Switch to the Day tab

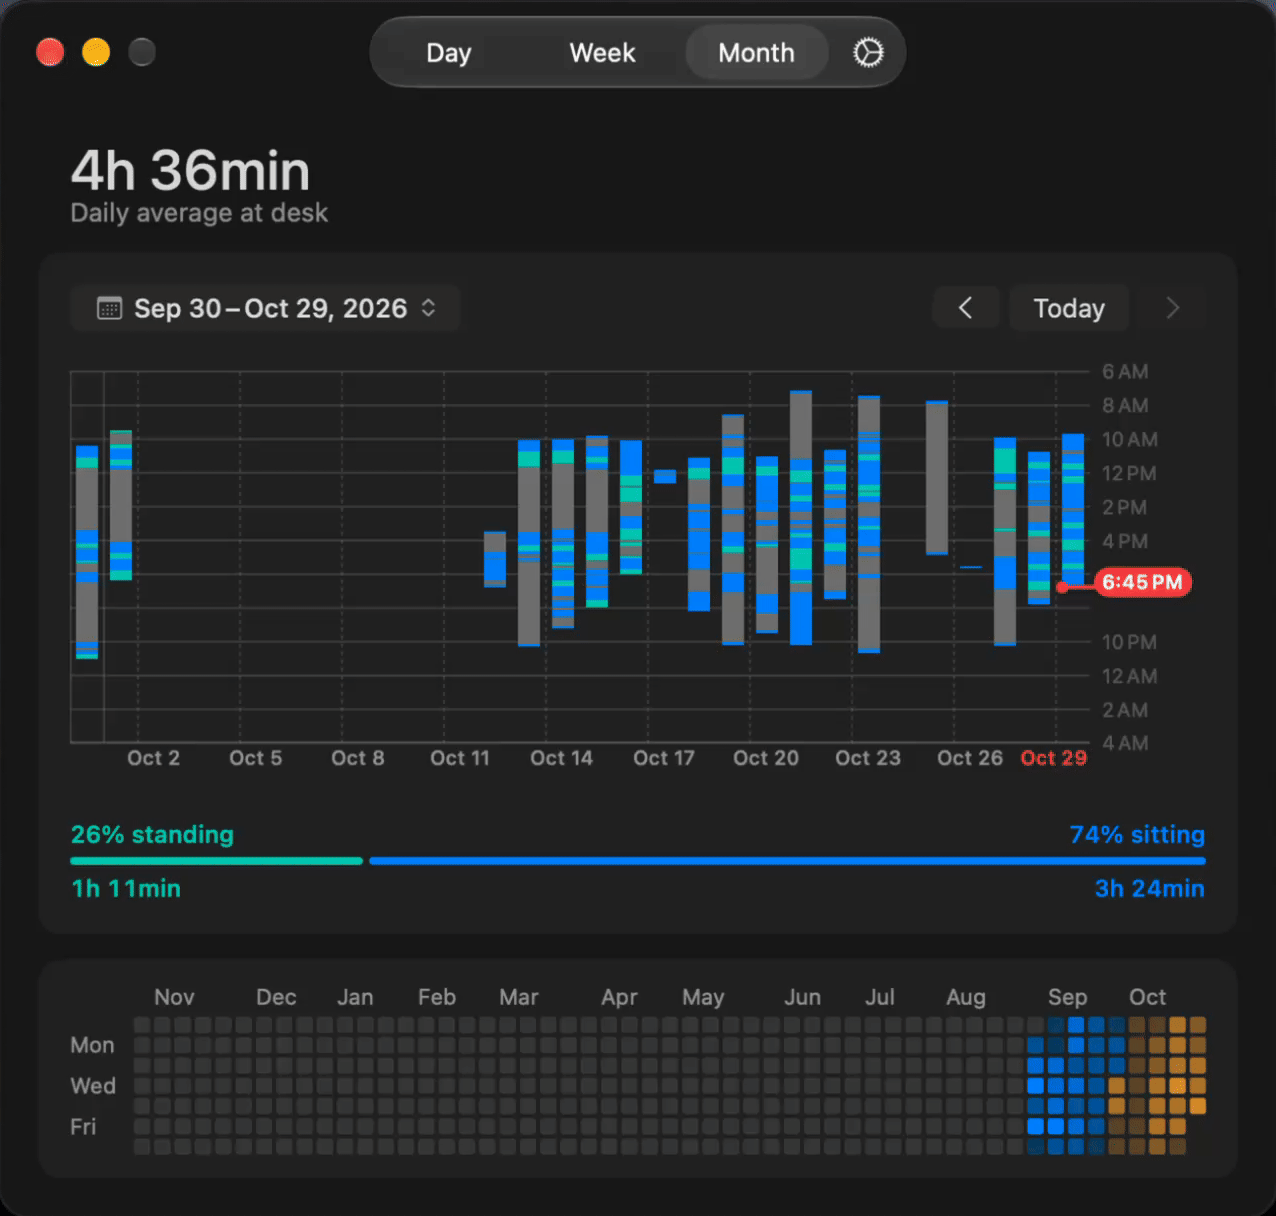pyautogui.click(x=448, y=53)
